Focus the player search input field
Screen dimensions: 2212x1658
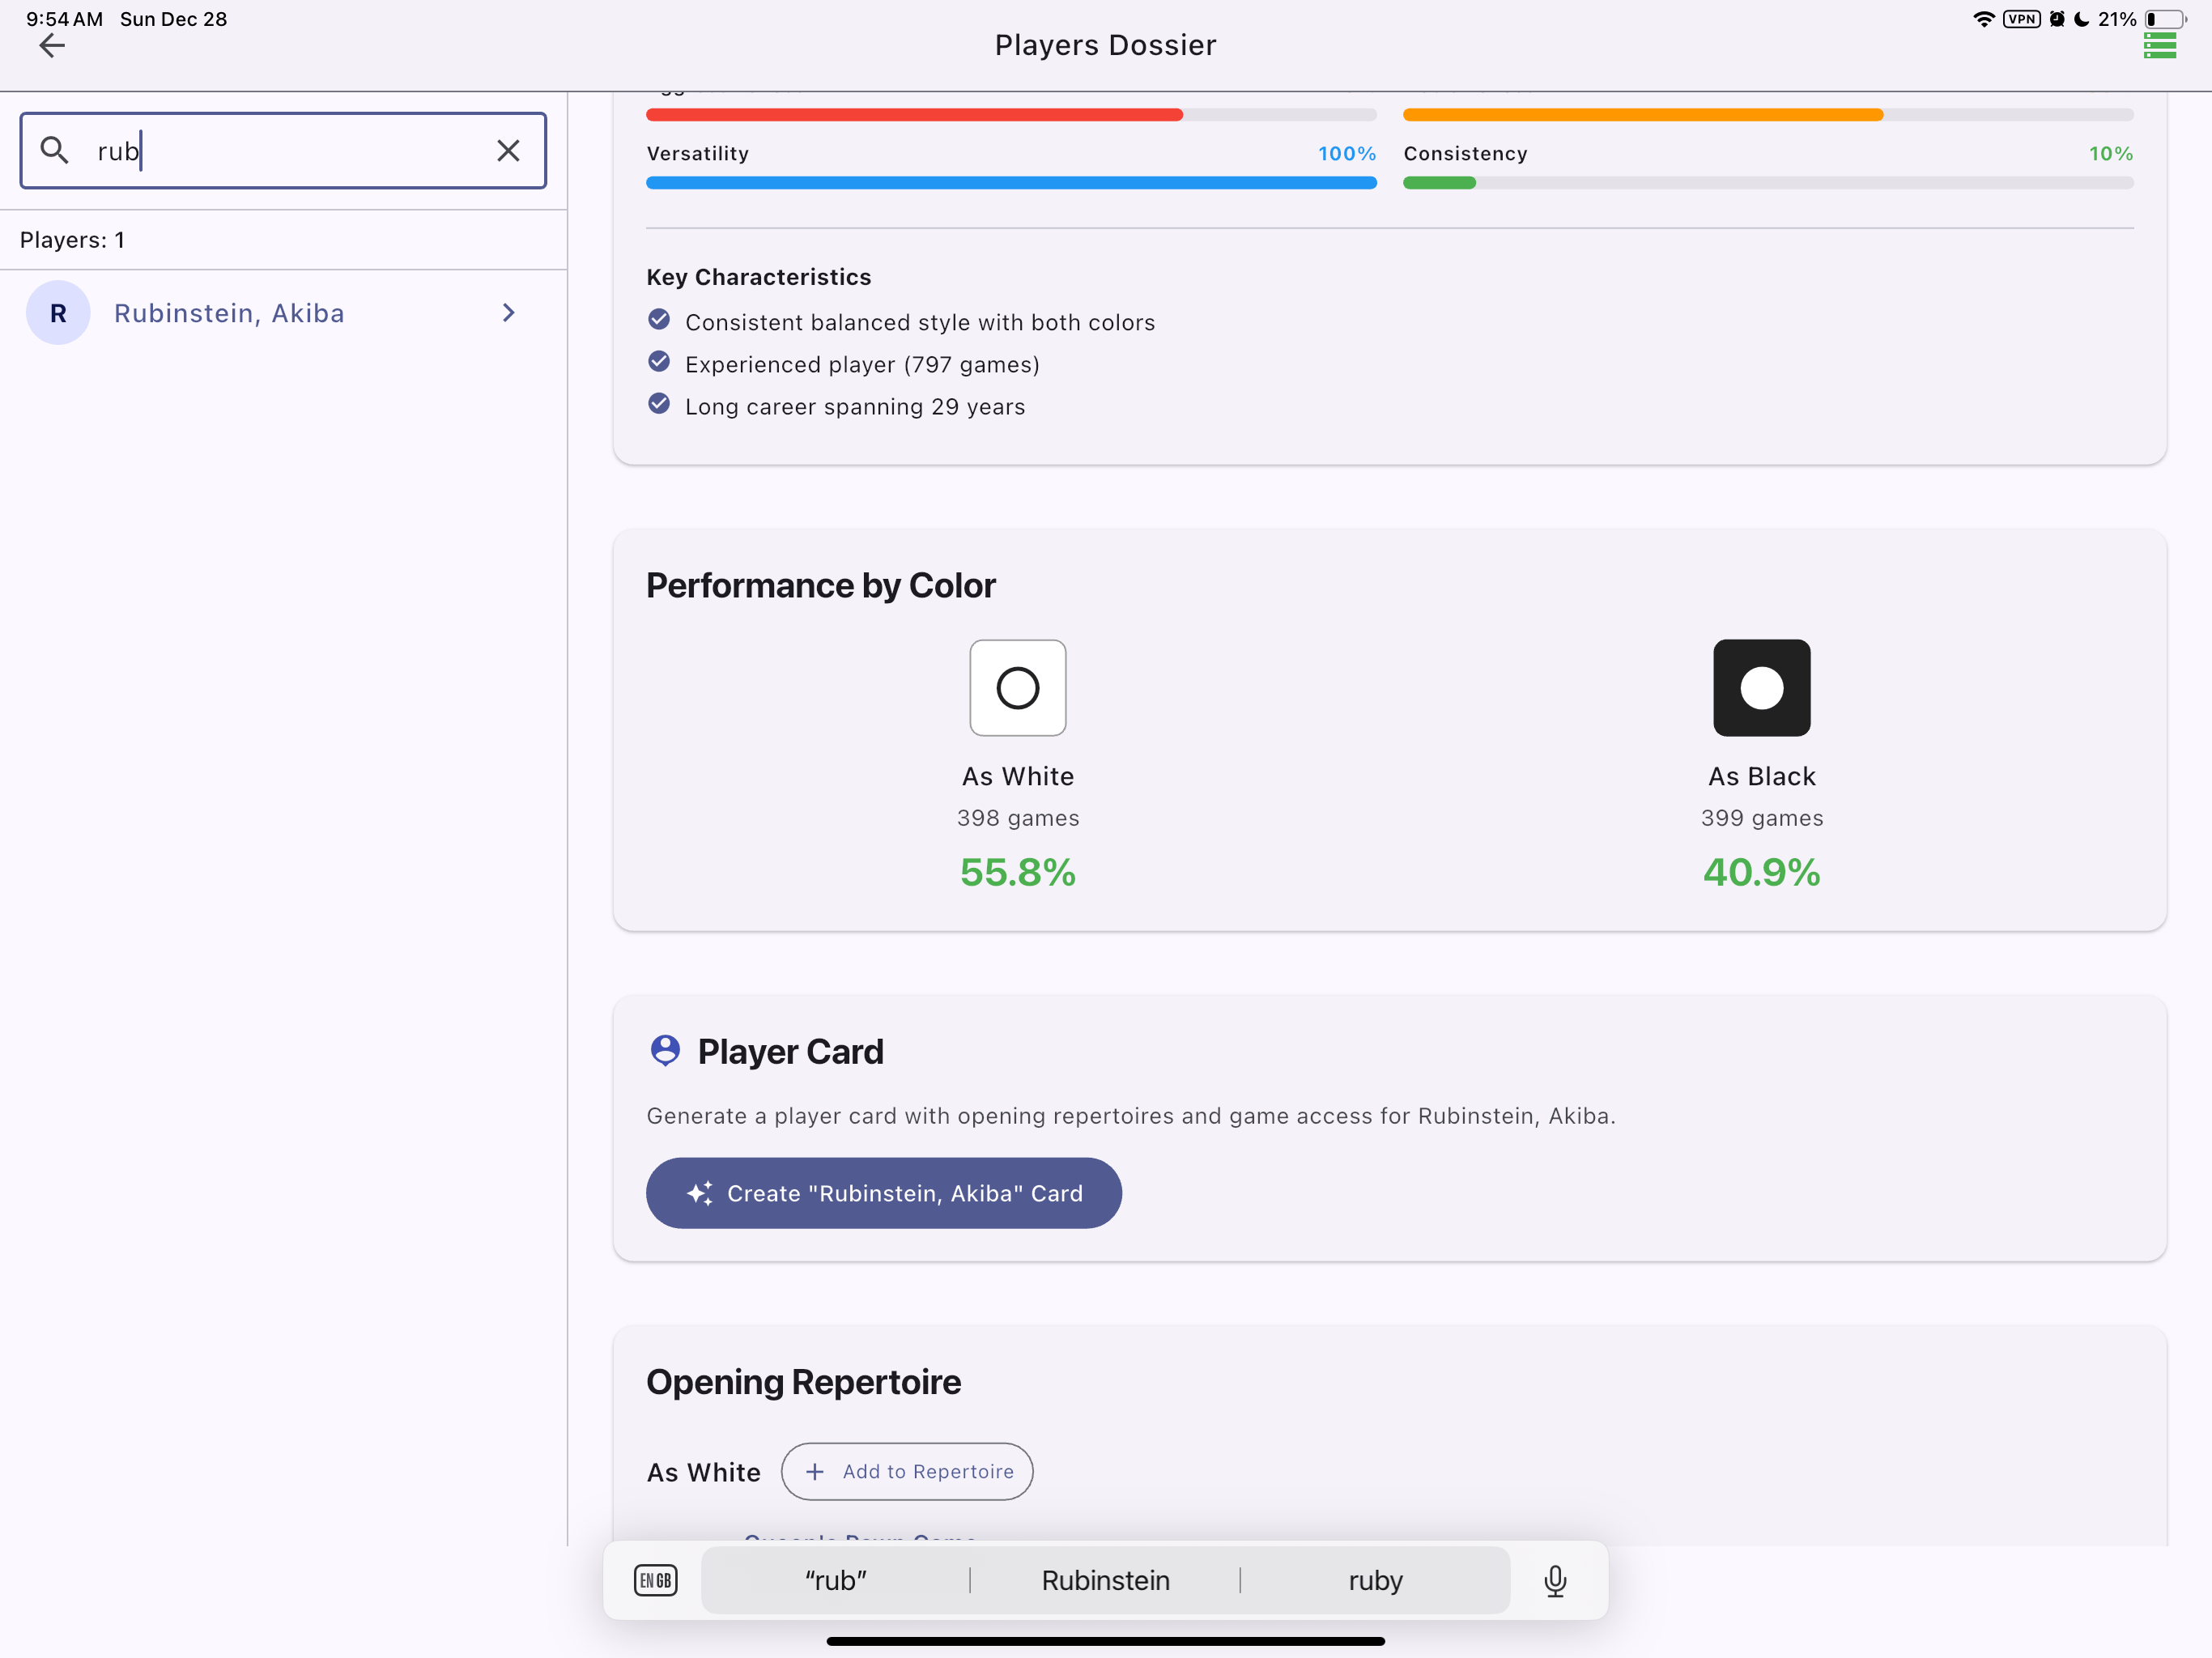tap(283, 150)
